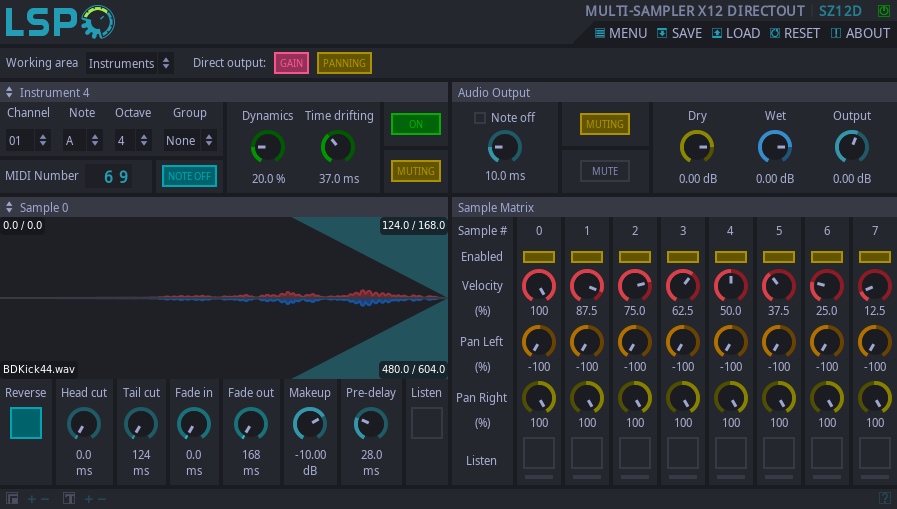This screenshot has height=509, width=897.
Task: Click the Listen button in the sample editor
Action: coord(427,423)
